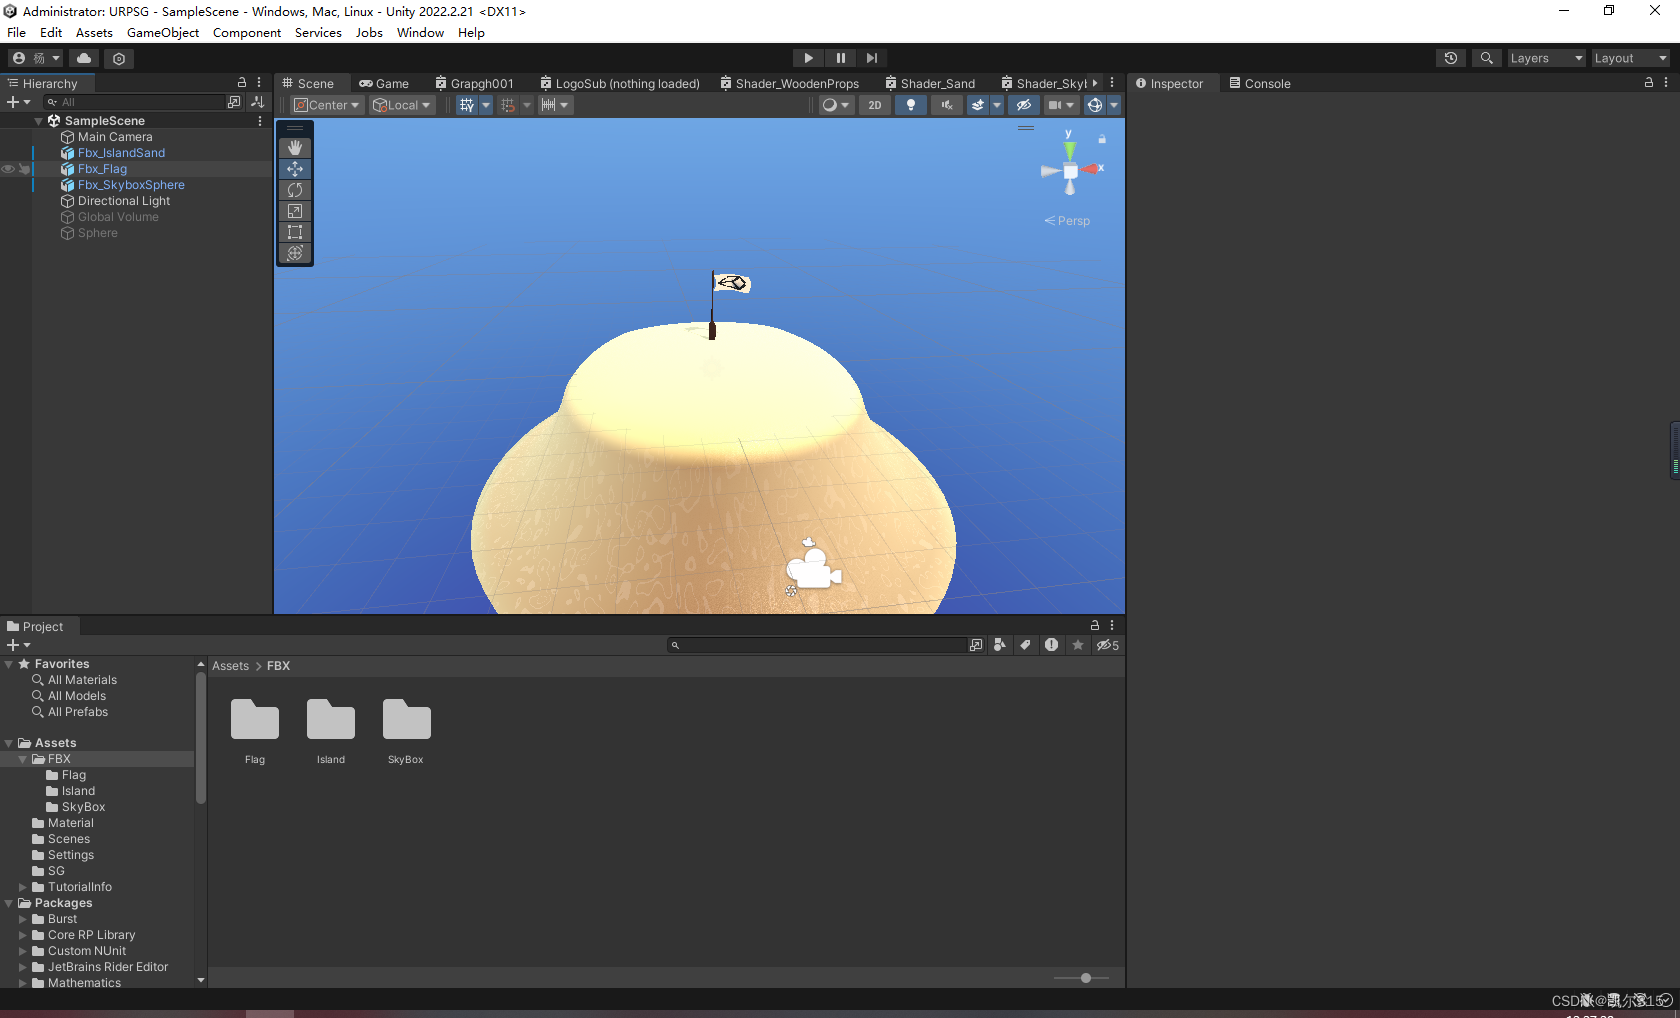Select the Hand pan tool

coord(295,147)
